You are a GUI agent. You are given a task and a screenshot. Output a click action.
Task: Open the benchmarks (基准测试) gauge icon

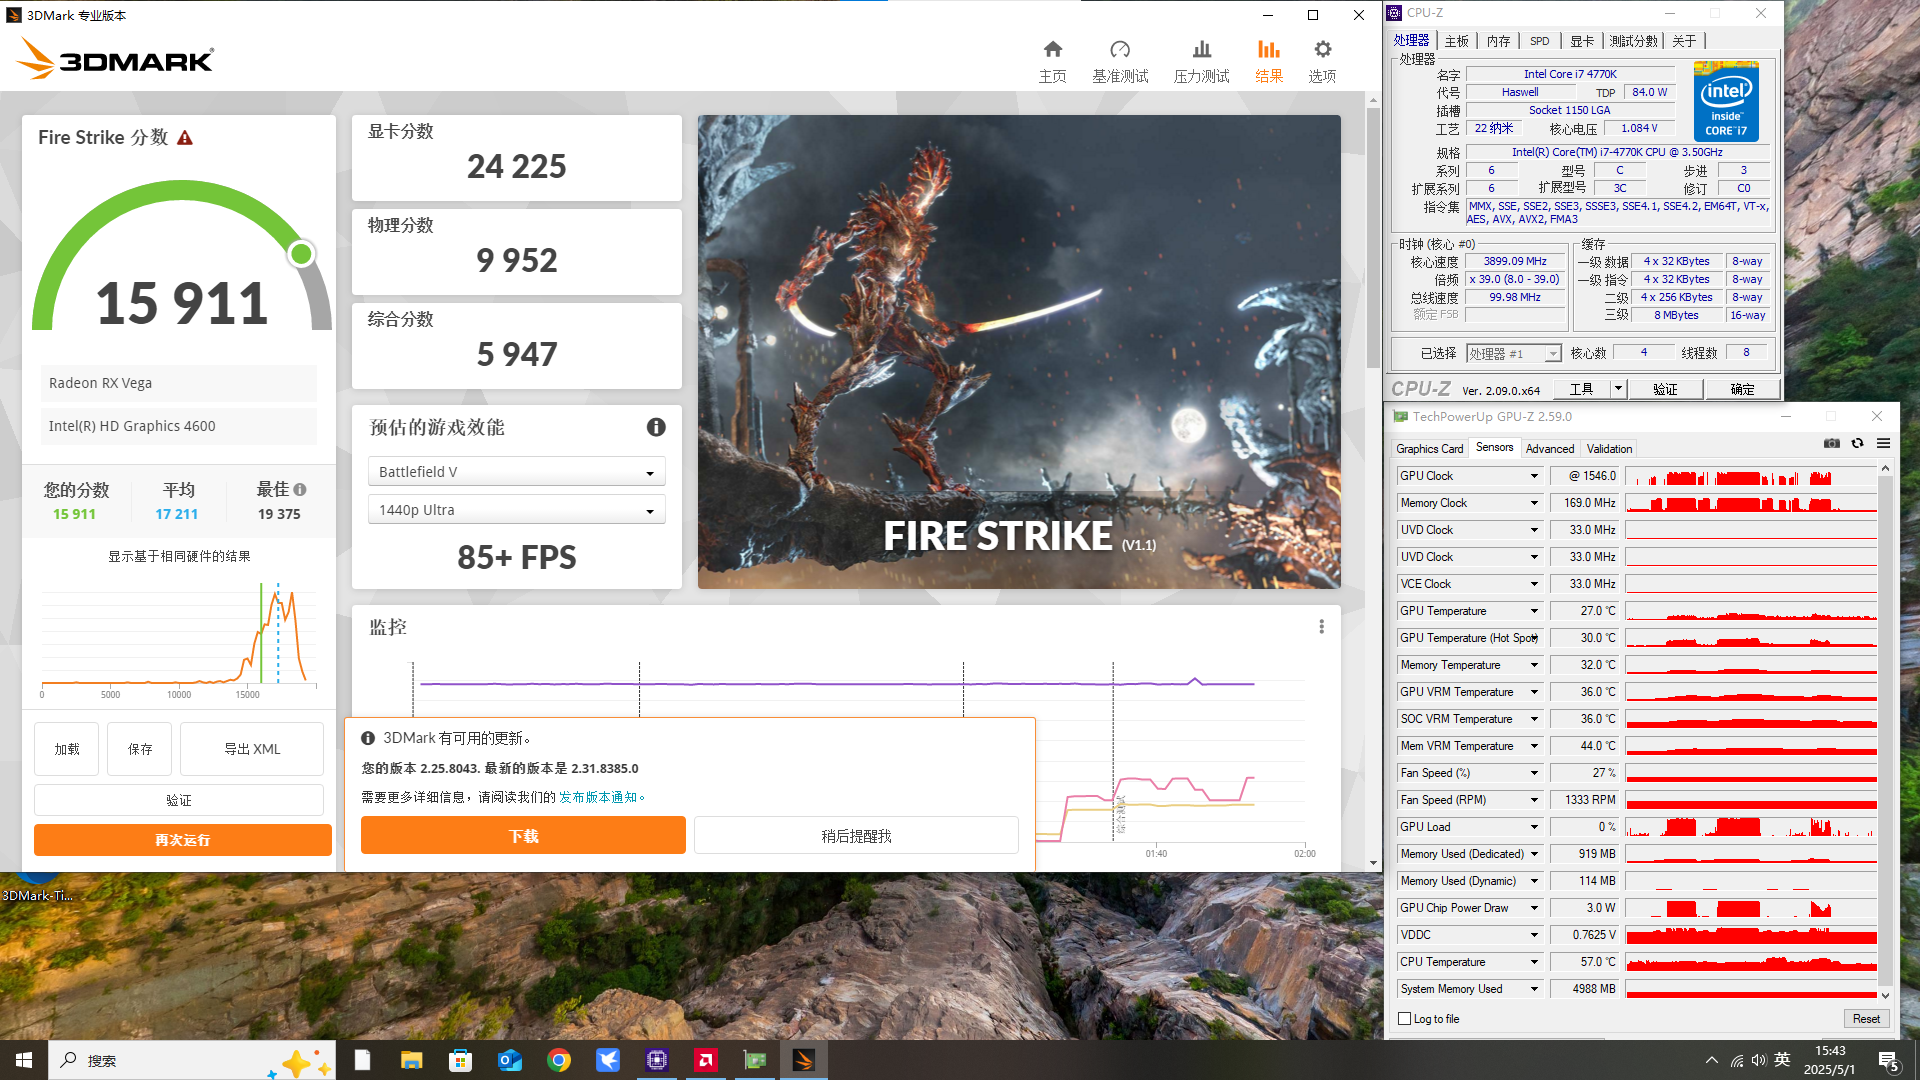pyautogui.click(x=1120, y=50)
